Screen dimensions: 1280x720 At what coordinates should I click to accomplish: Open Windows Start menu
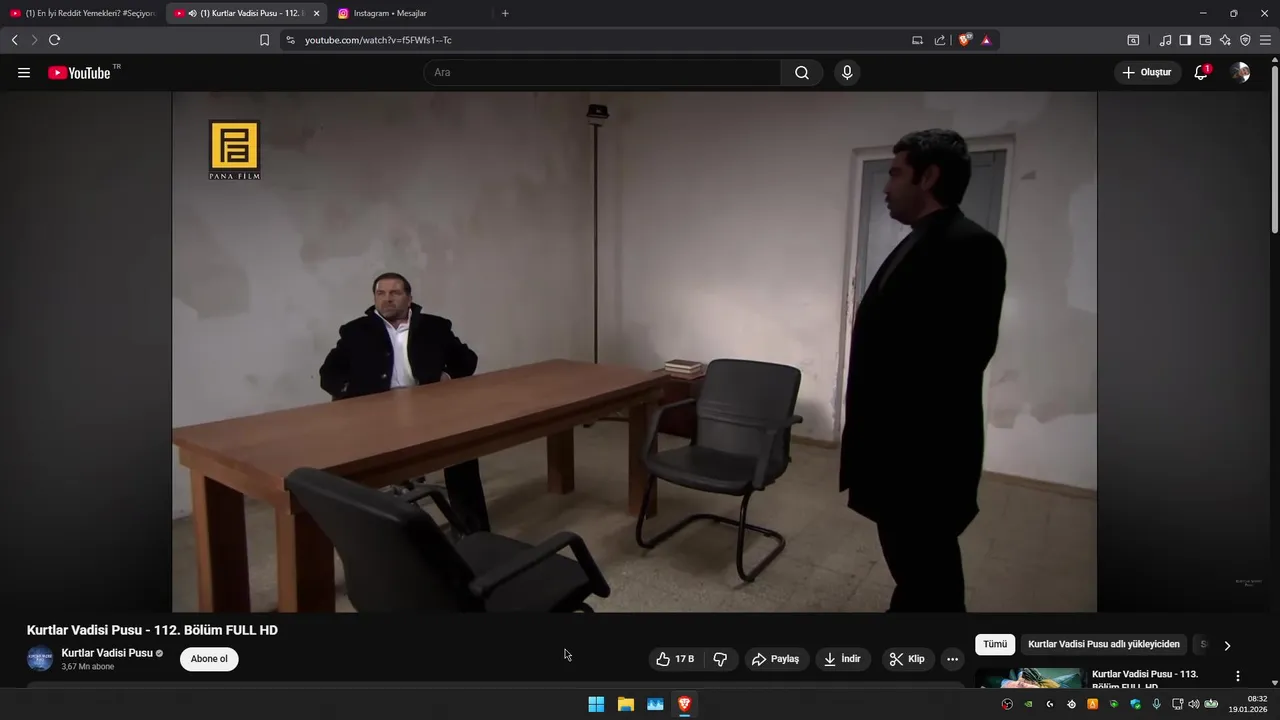(x=596, y=704)
